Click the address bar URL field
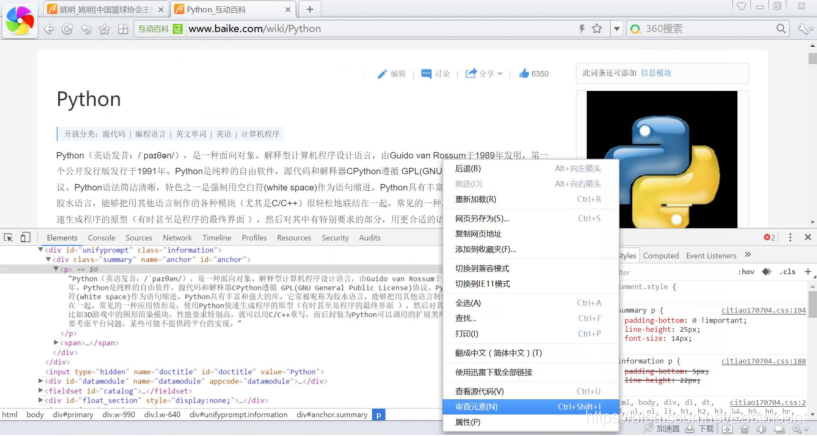The height and width of the screenshot is (436, 817). click(x=380, y=29)
